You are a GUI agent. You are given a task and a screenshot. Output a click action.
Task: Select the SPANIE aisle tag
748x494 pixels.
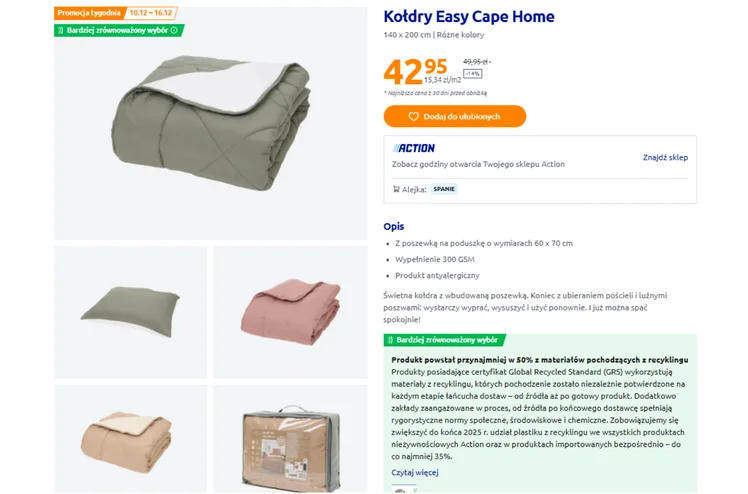pos(444,188)
